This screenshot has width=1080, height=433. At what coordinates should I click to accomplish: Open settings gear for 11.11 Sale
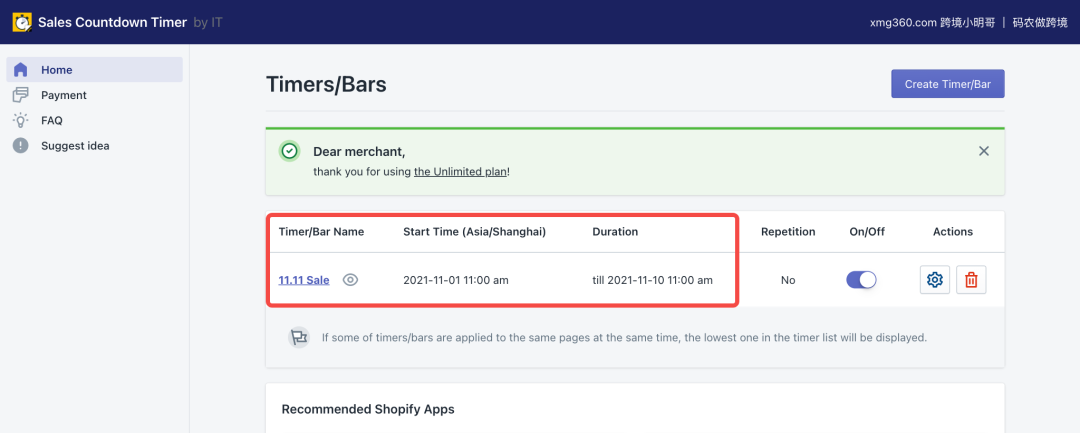click(x=935, y=279)
